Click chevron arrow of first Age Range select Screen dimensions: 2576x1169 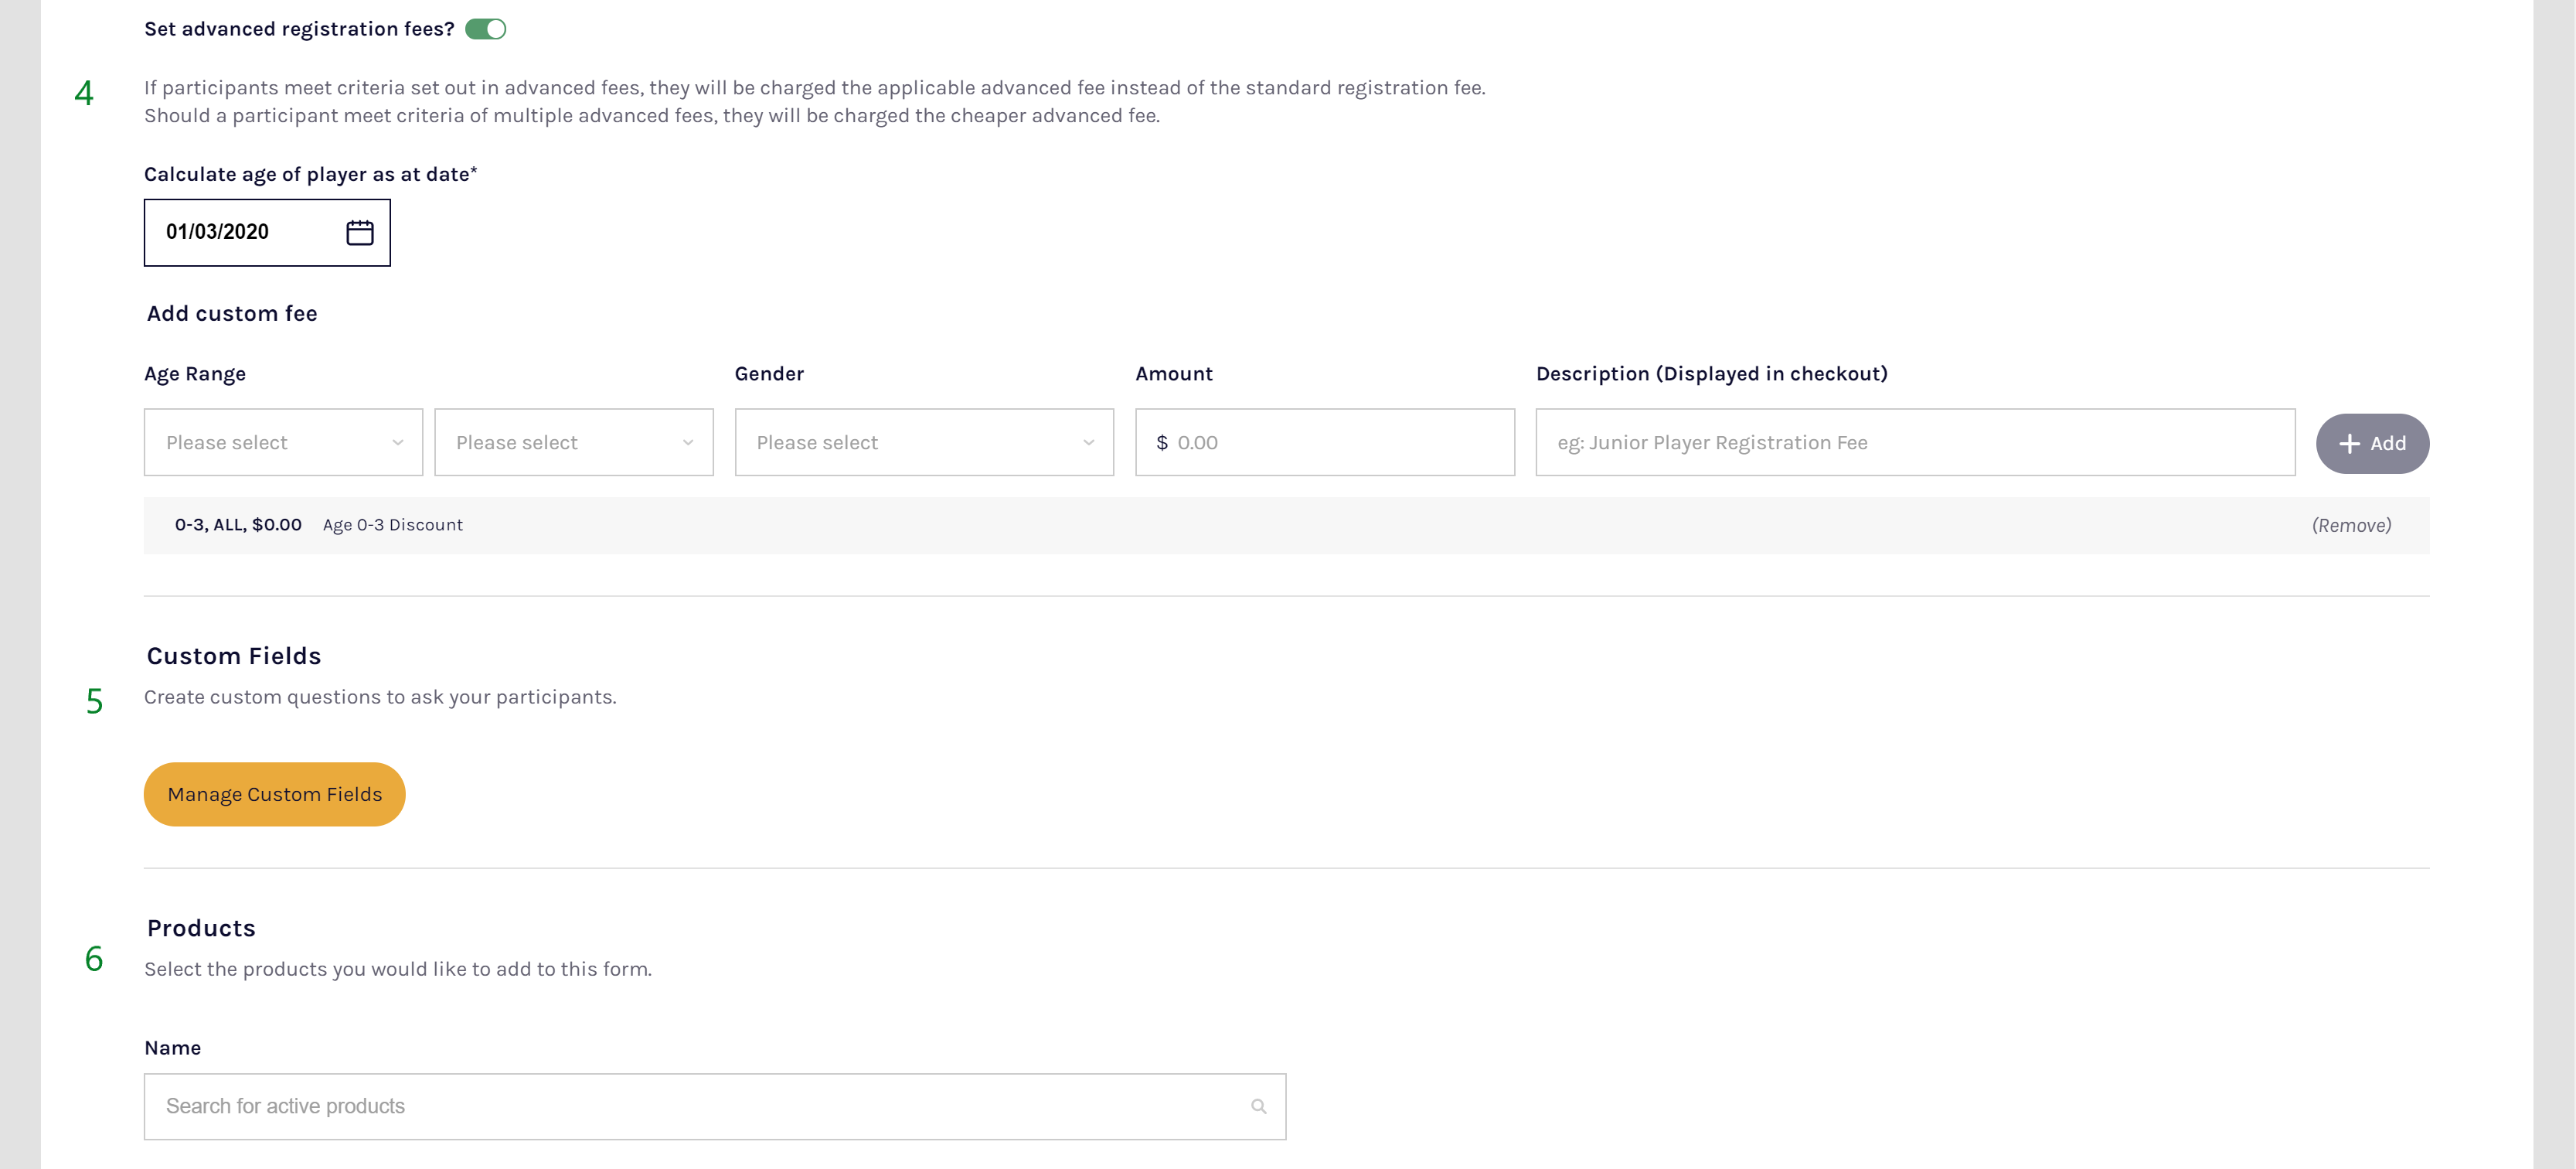(x=398, y=443)
